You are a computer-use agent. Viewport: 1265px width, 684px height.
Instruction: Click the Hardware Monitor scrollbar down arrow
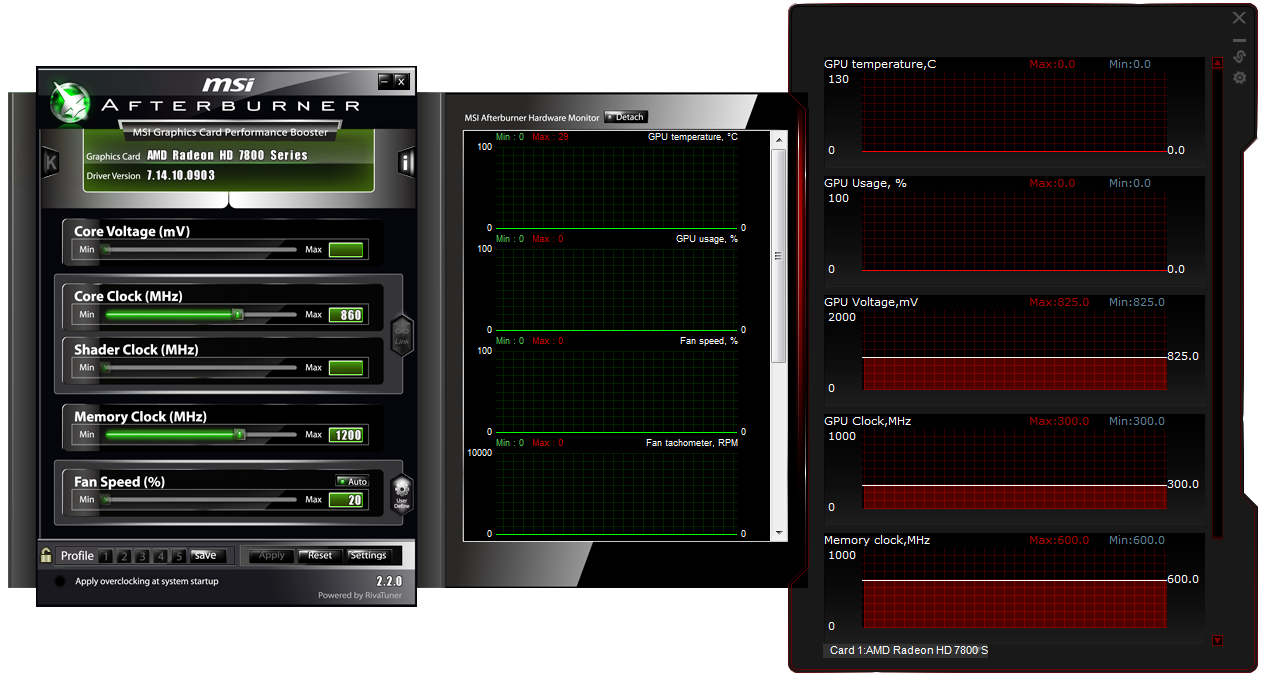pyautogui.click(x=779, y=532)
